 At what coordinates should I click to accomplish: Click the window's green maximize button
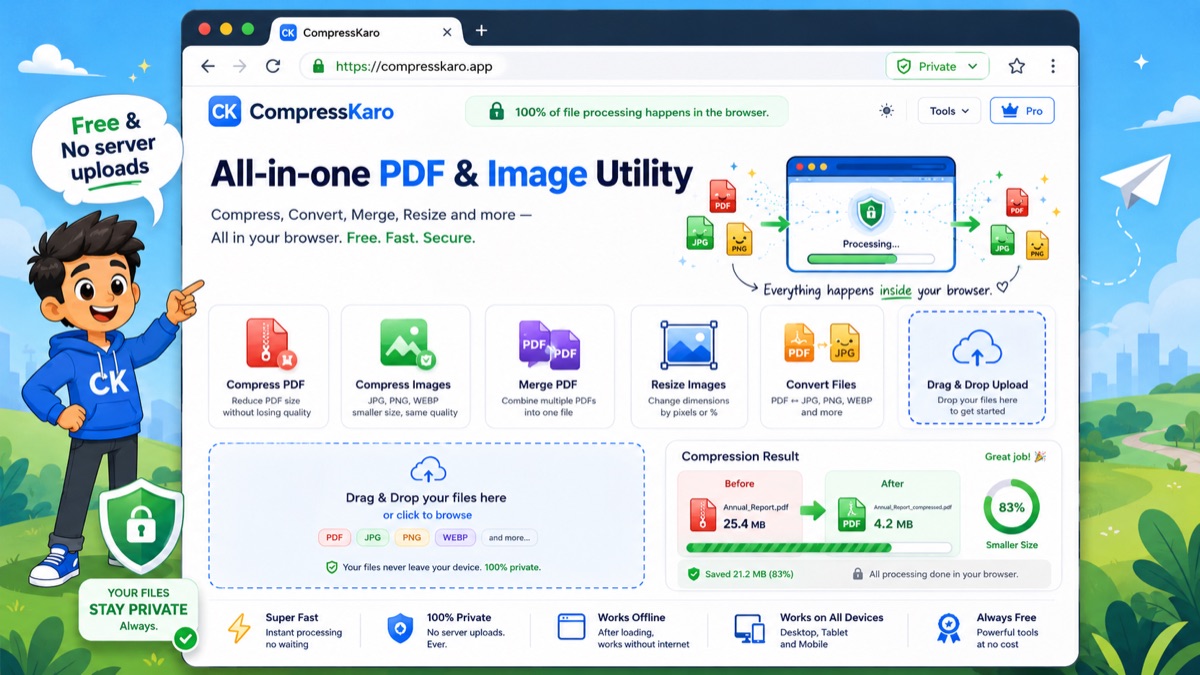(x=248, y=30)
